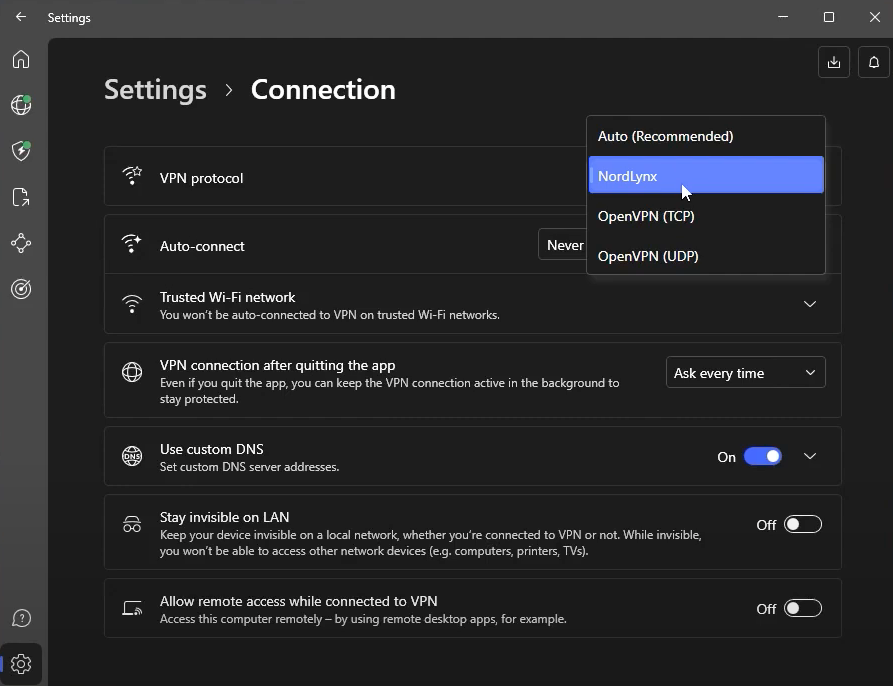Click the VPN protocol row icon

click(132, 175)
